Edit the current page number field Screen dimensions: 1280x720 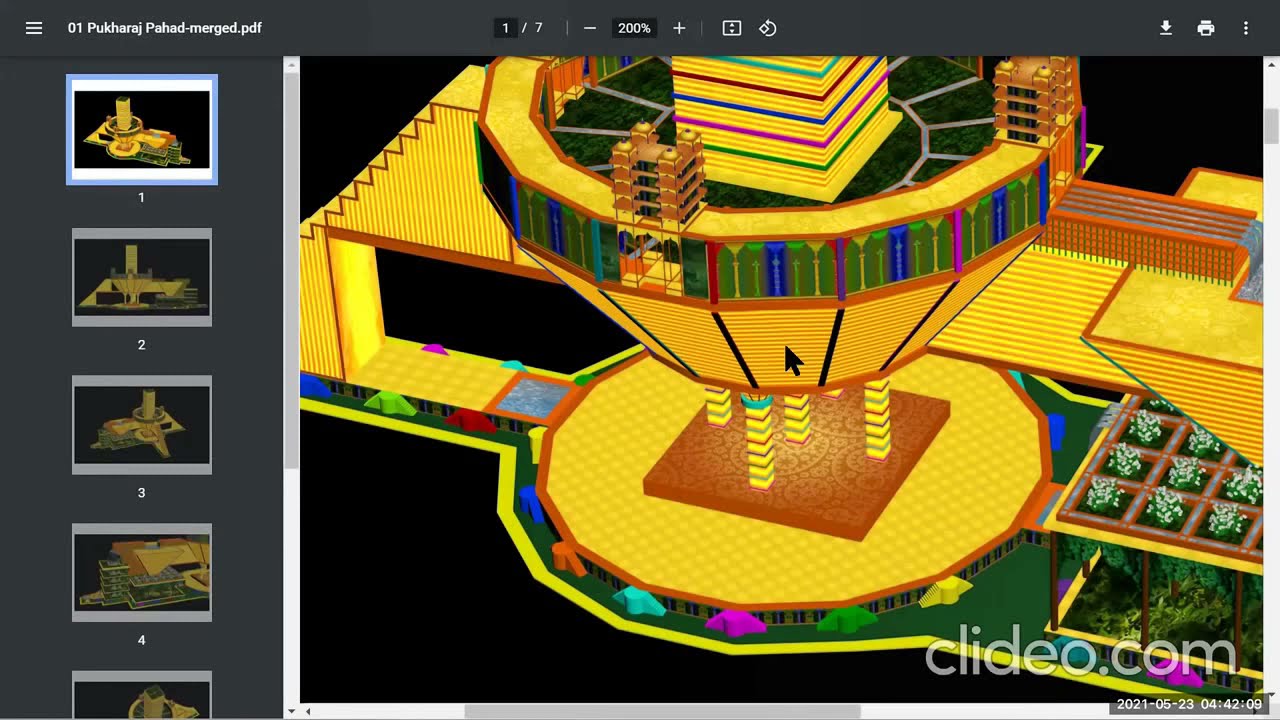(x=506, y=28)
